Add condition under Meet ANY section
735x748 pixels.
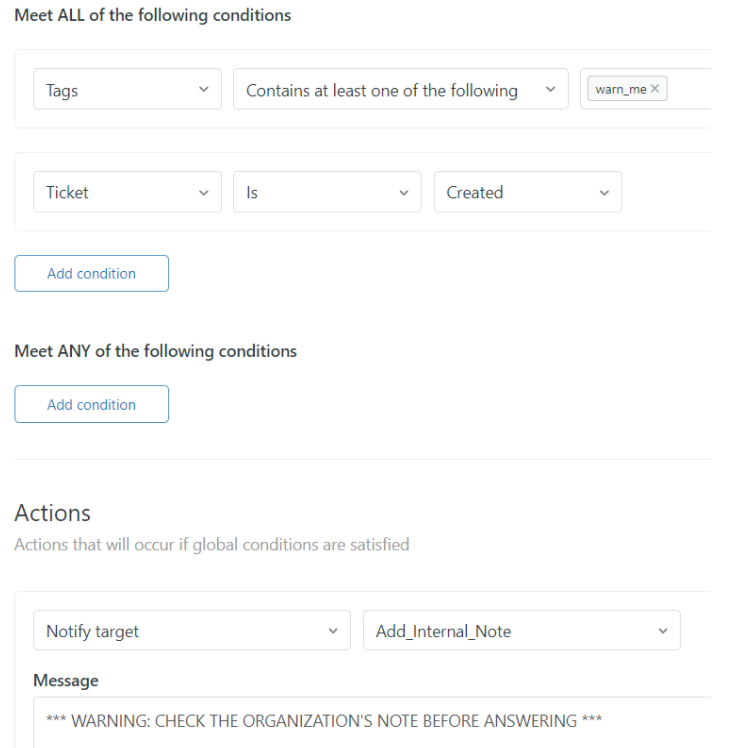click(91, 404)
